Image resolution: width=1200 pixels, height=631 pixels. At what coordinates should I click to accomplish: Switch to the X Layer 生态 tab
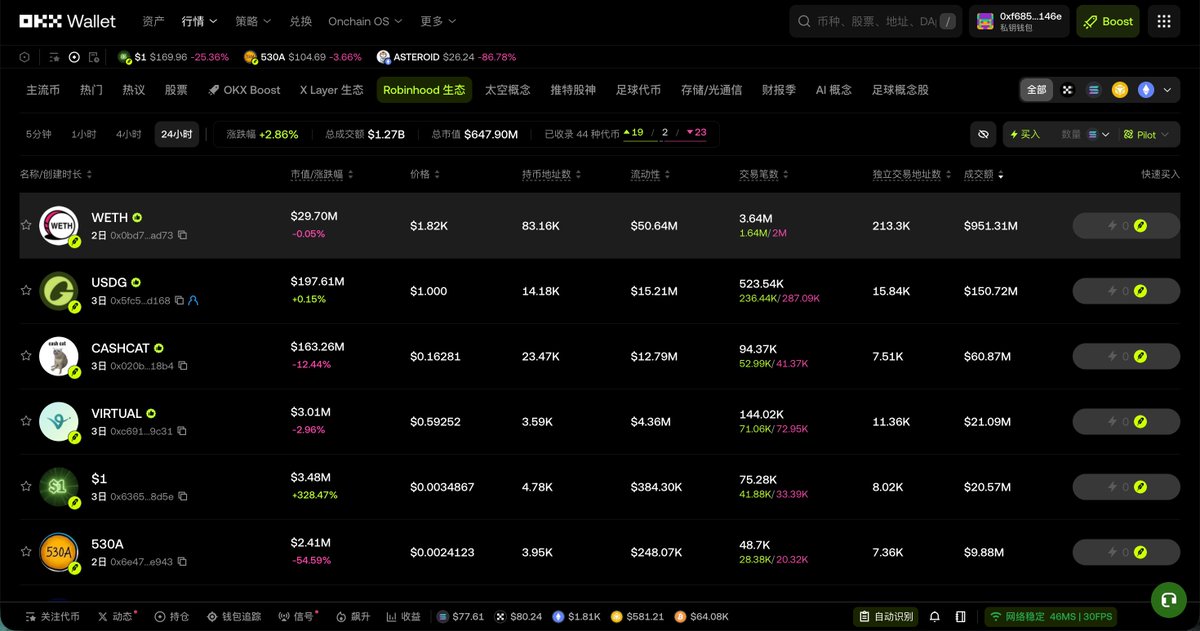(332, 90)
